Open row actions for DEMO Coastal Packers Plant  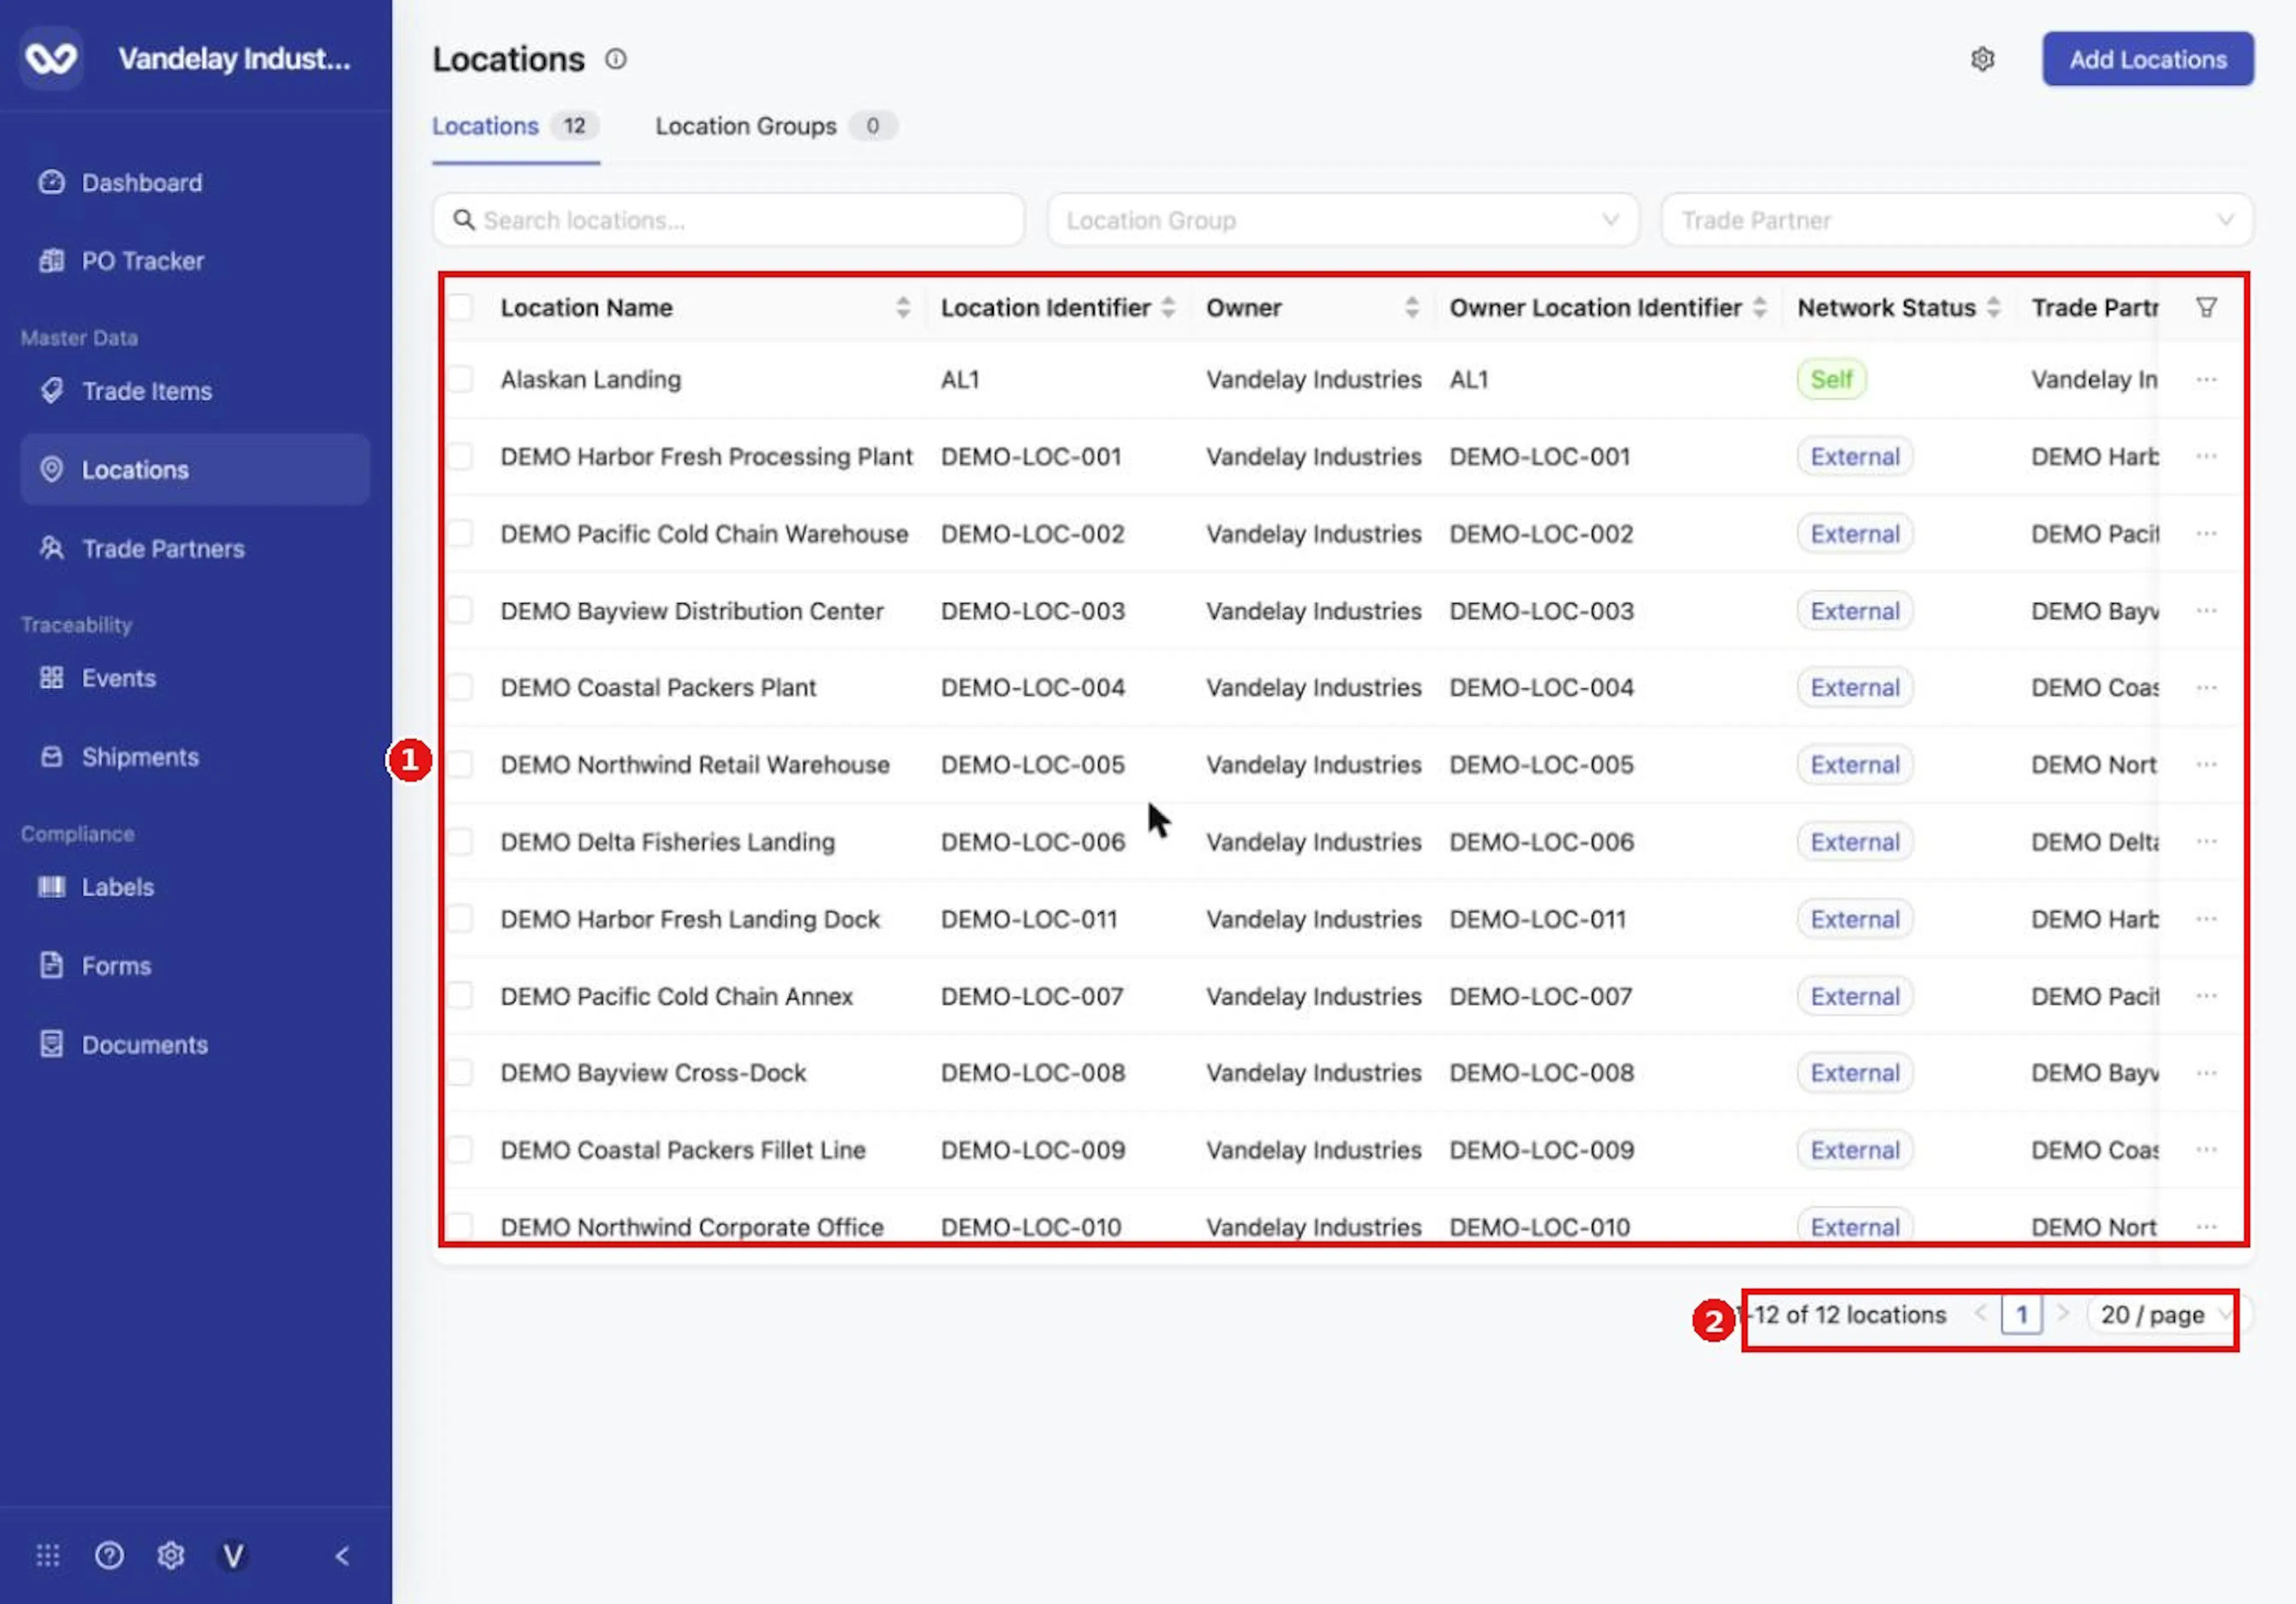2206,687
